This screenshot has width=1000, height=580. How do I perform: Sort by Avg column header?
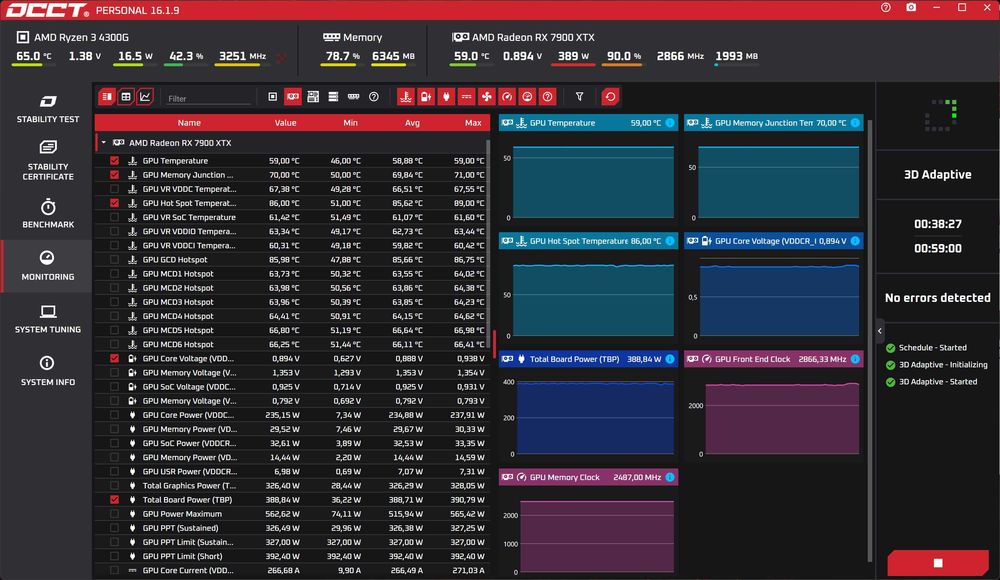point(412,123)
